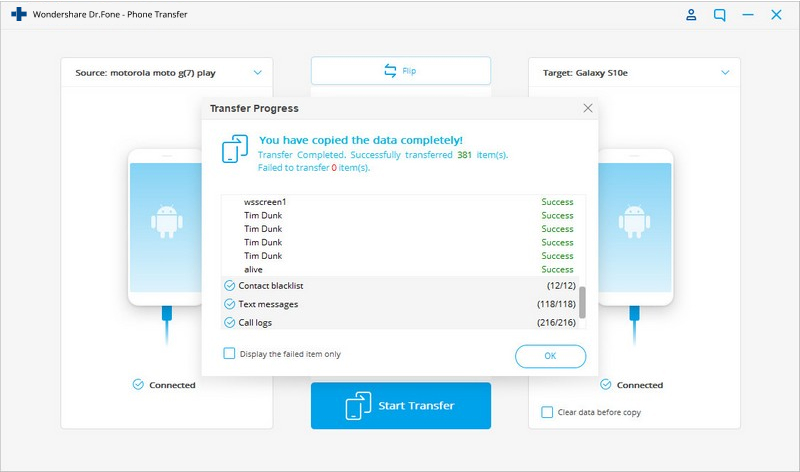Screen dimensions: 800x472
Task: Click the (12/12) count value
Action: [561, 286]
